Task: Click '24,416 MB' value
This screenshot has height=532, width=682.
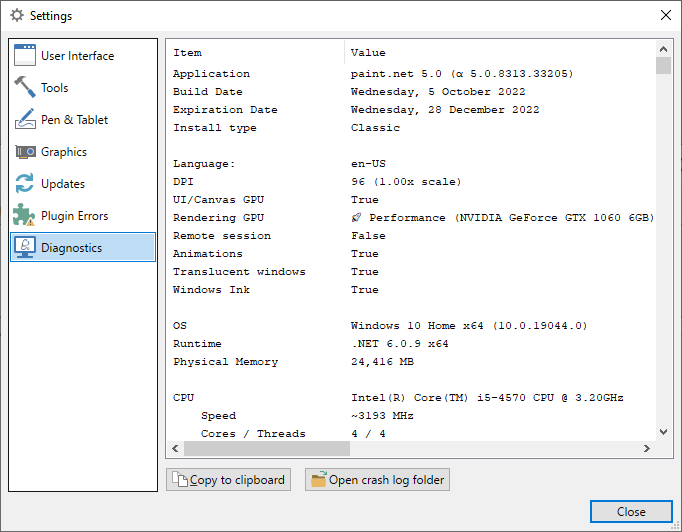Action: [x=382, y=361]
